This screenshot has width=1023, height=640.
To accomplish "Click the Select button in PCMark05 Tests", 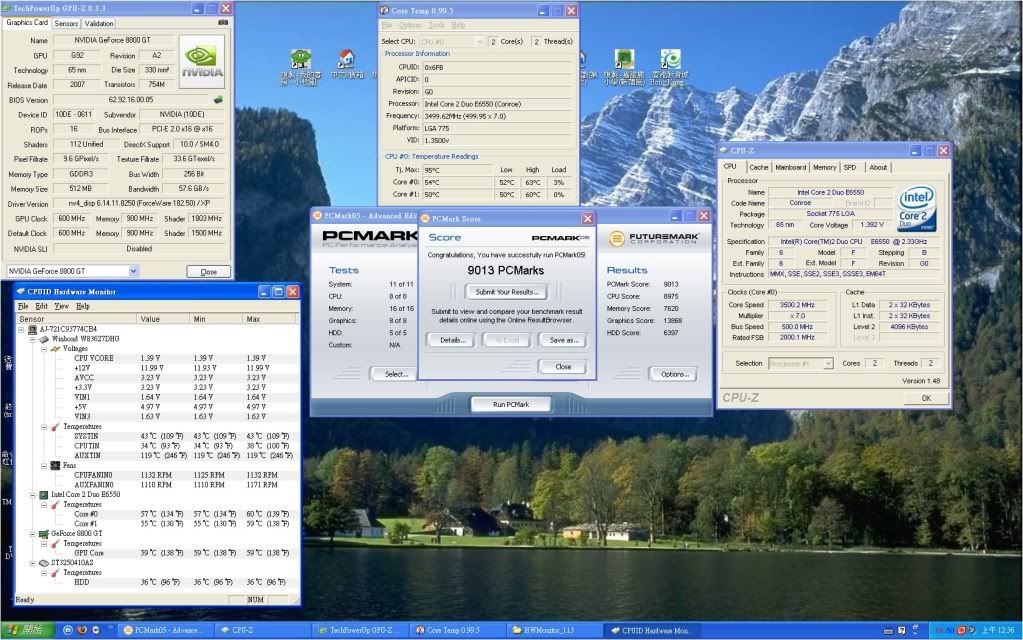I will click(396, 374).
